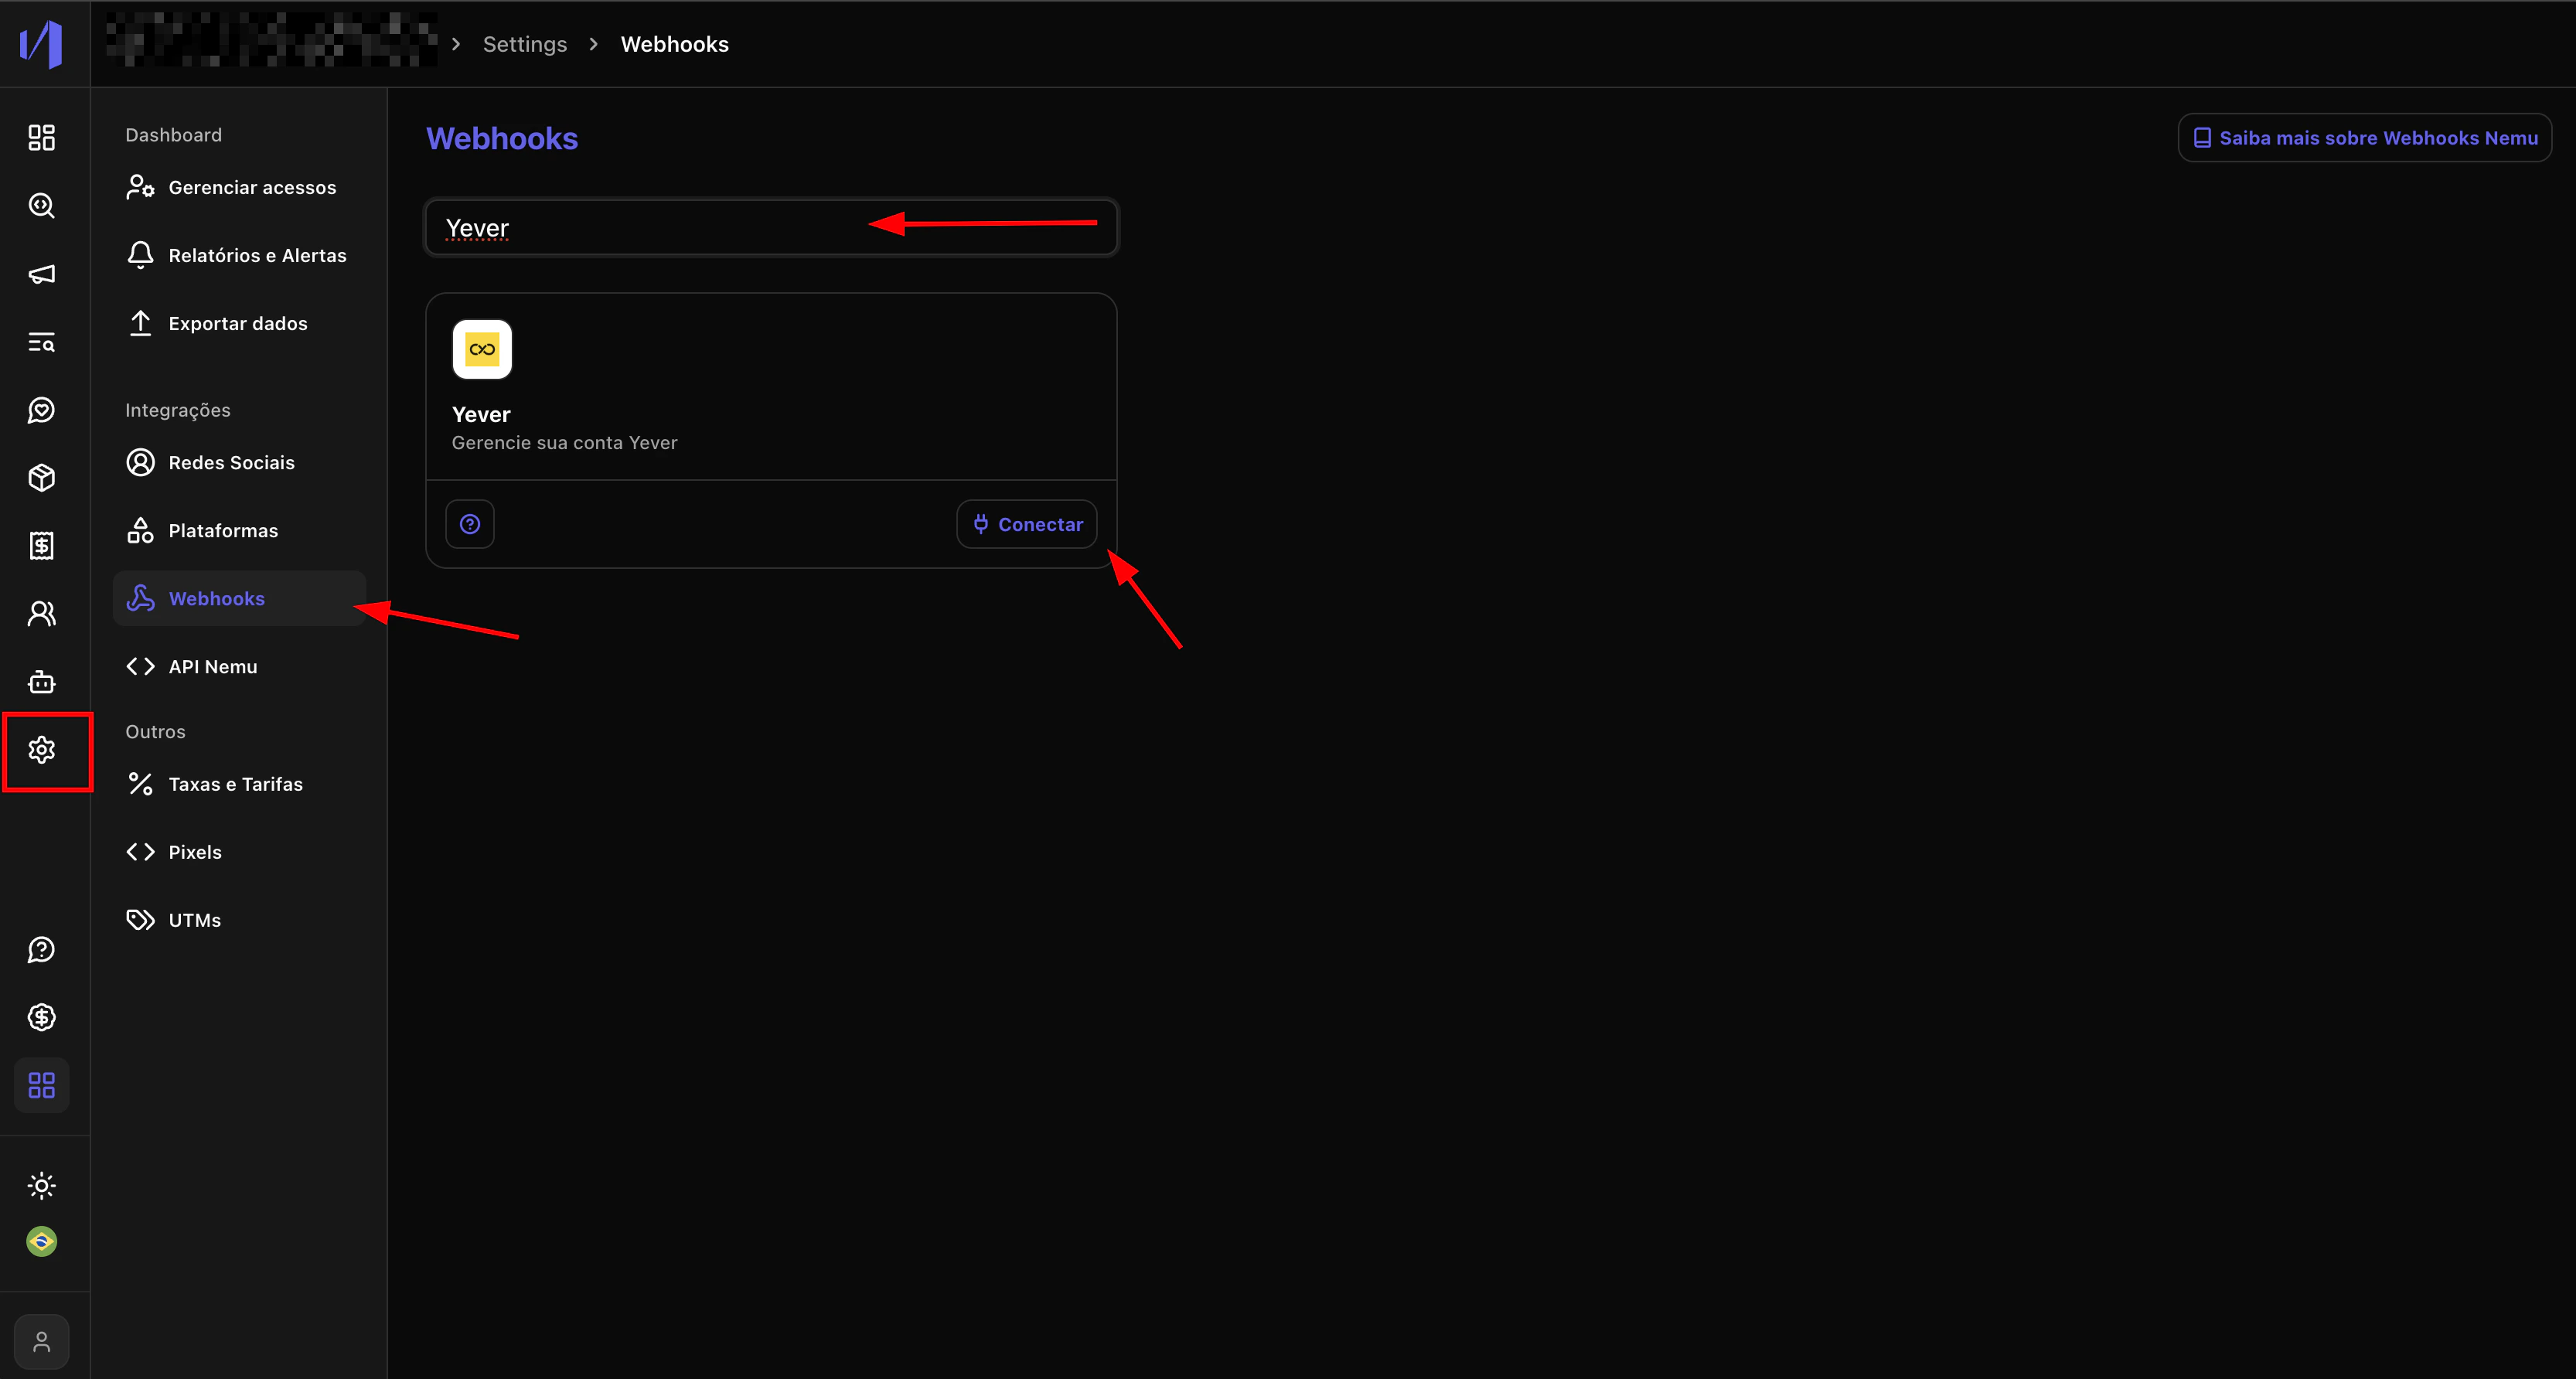2576x1379 pixels.
Task: Select Webhooks in the settings menu
Action: click(x=217, y=599)
